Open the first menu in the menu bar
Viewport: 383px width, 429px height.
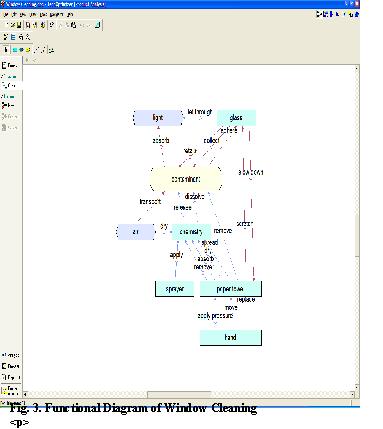point(6,15)
